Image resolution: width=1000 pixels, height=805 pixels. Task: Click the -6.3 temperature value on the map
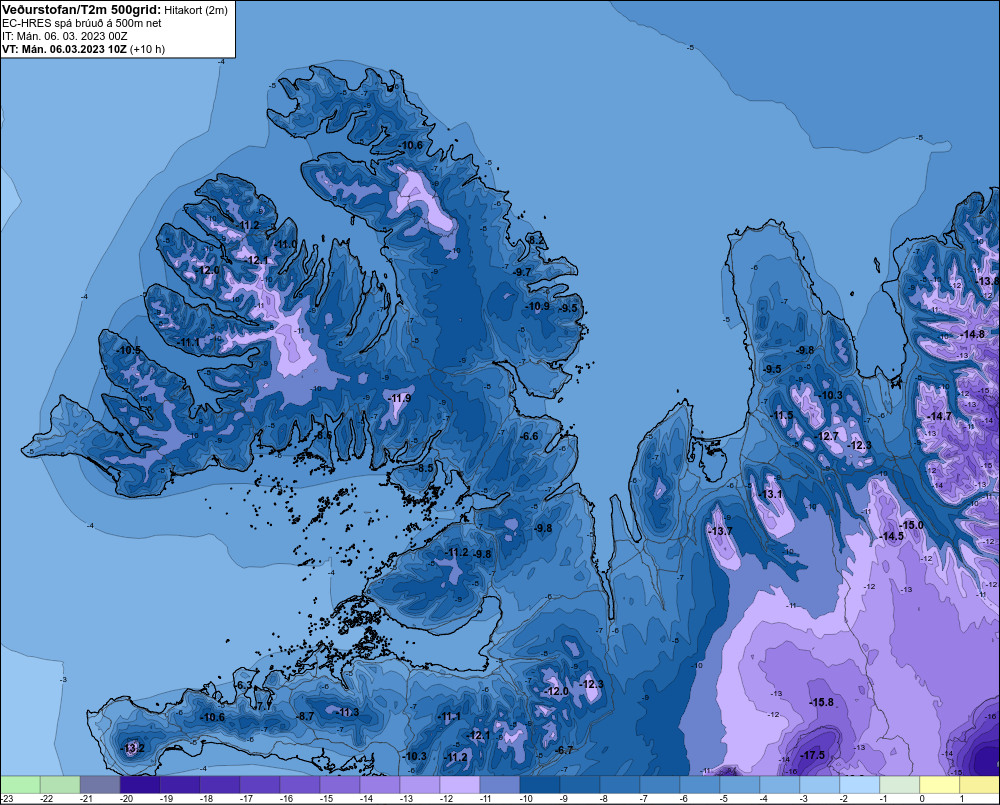[244, 685]
